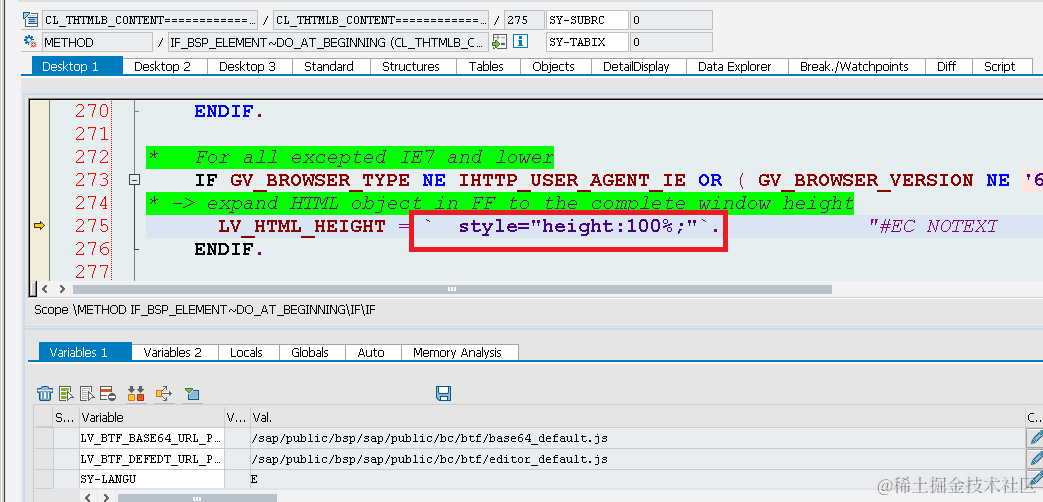Viewport: 1043px width, 502px height.
Task: Click the remove-row icon with red minus
Action: (108, 394)
